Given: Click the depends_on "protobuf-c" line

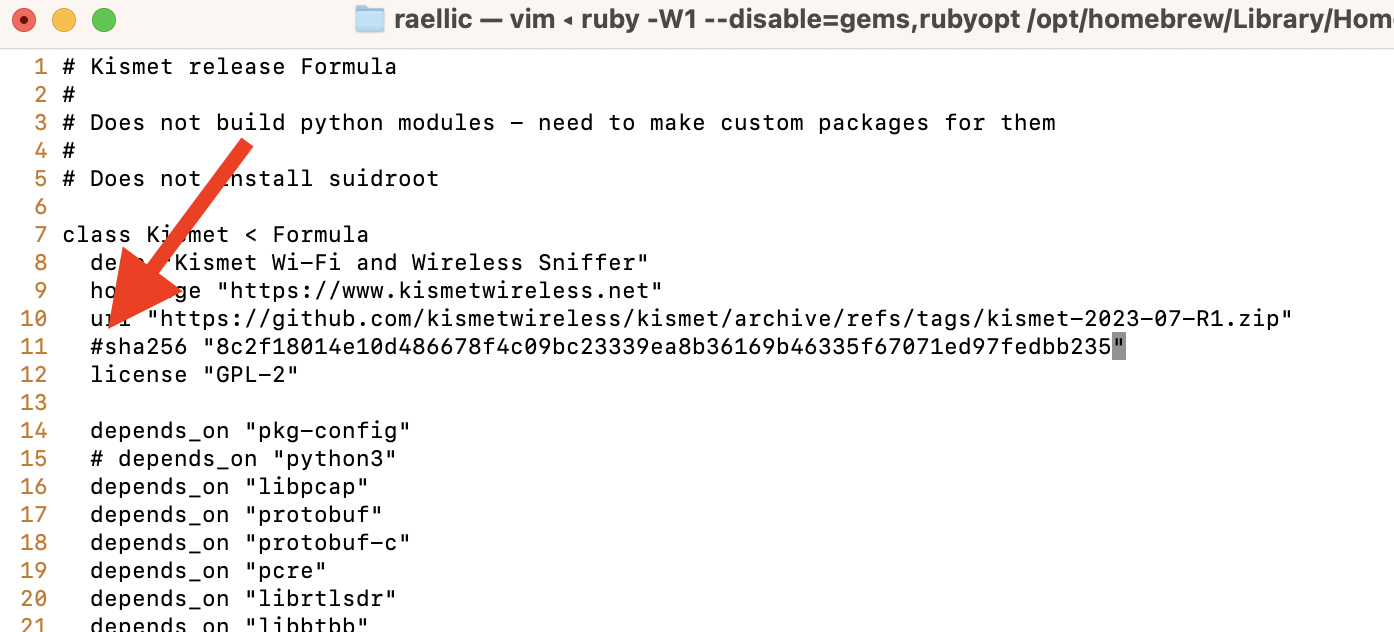Looking at the screenshot, I should click(x=251, y=543).
